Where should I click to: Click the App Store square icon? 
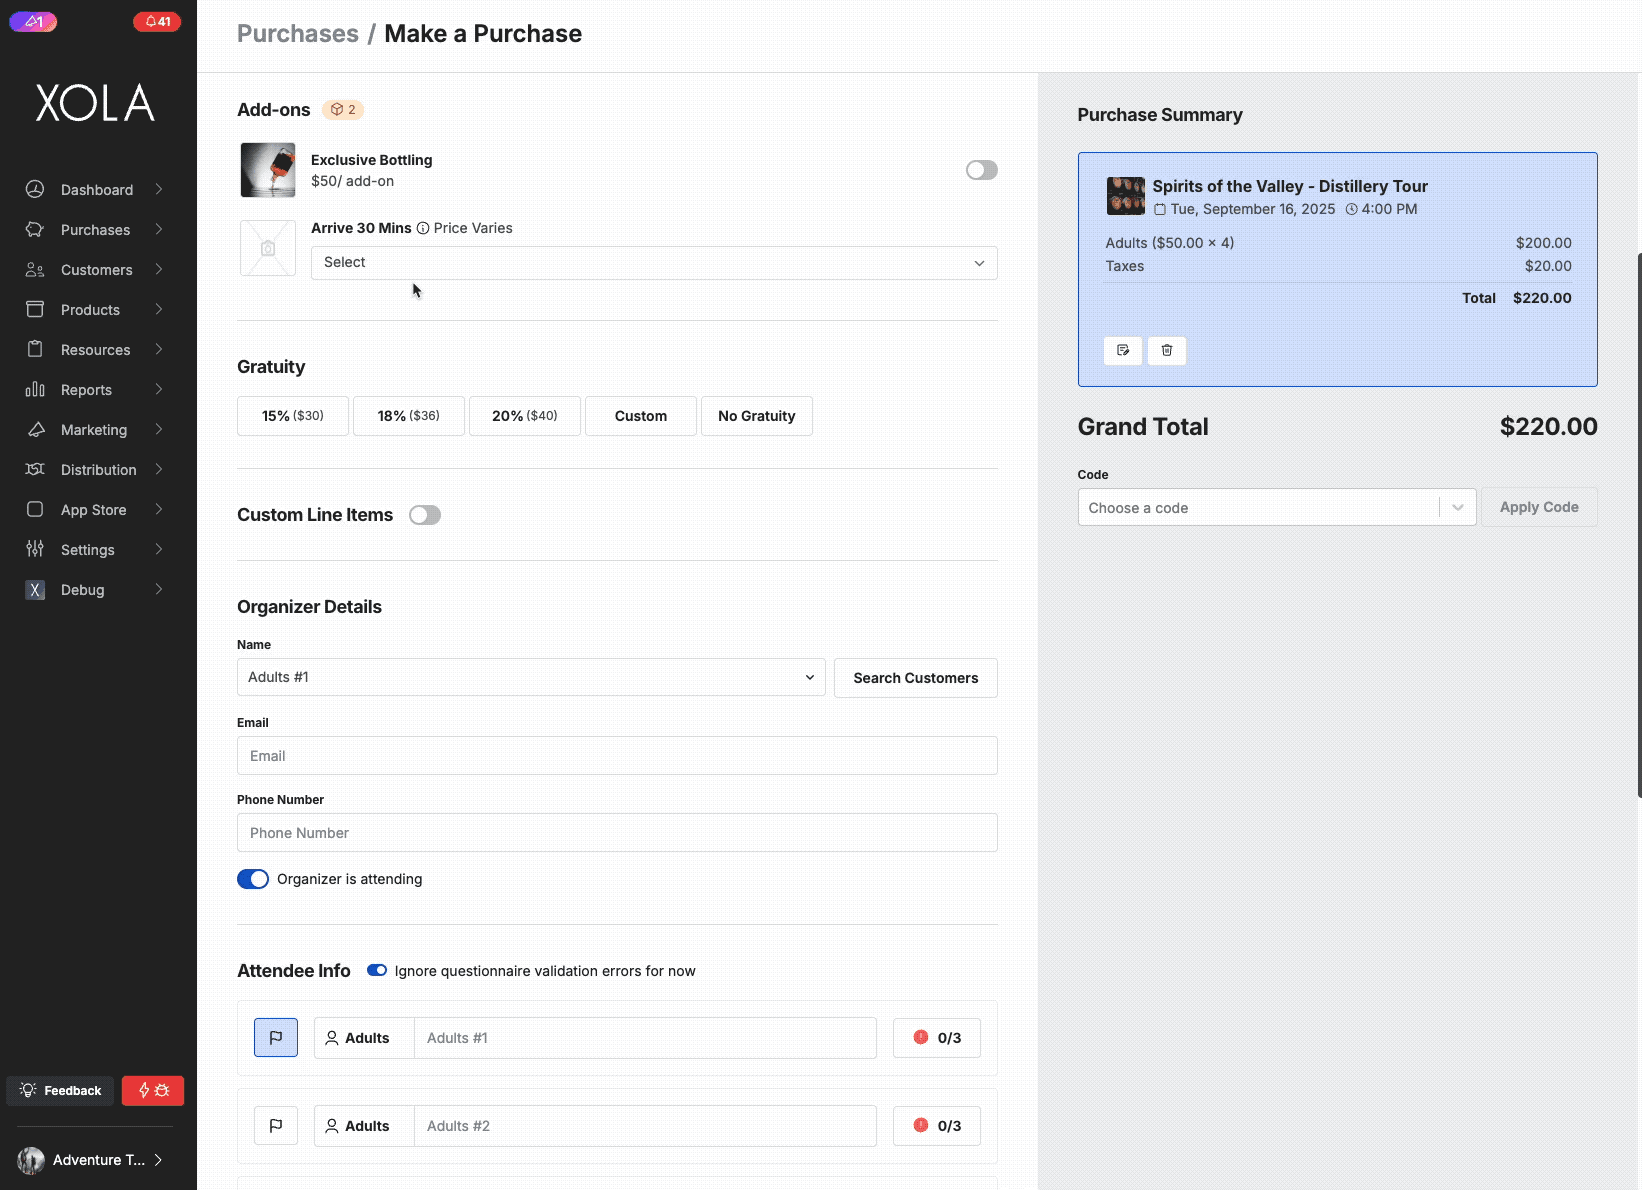[35, 509]
